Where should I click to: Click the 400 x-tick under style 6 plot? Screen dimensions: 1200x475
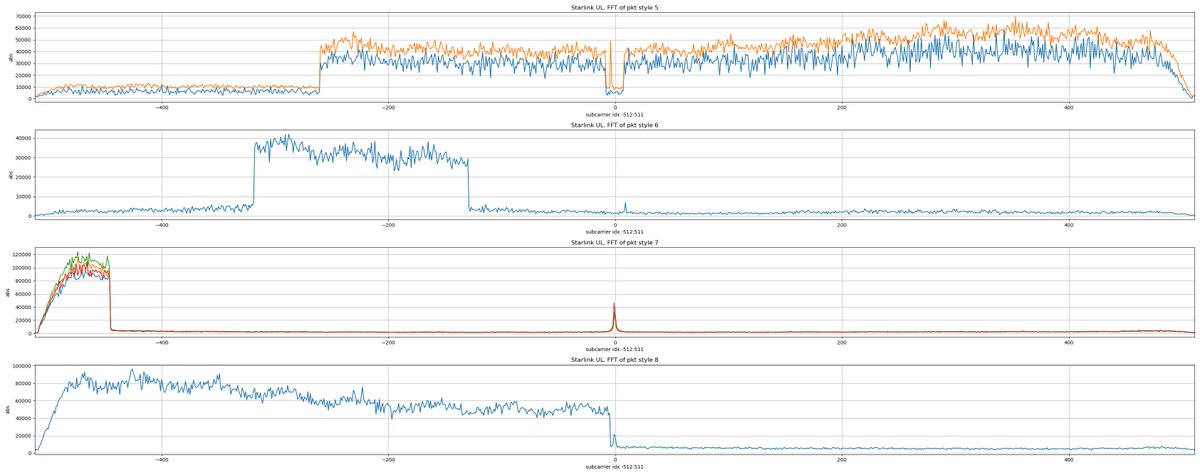click(1069, 224)
